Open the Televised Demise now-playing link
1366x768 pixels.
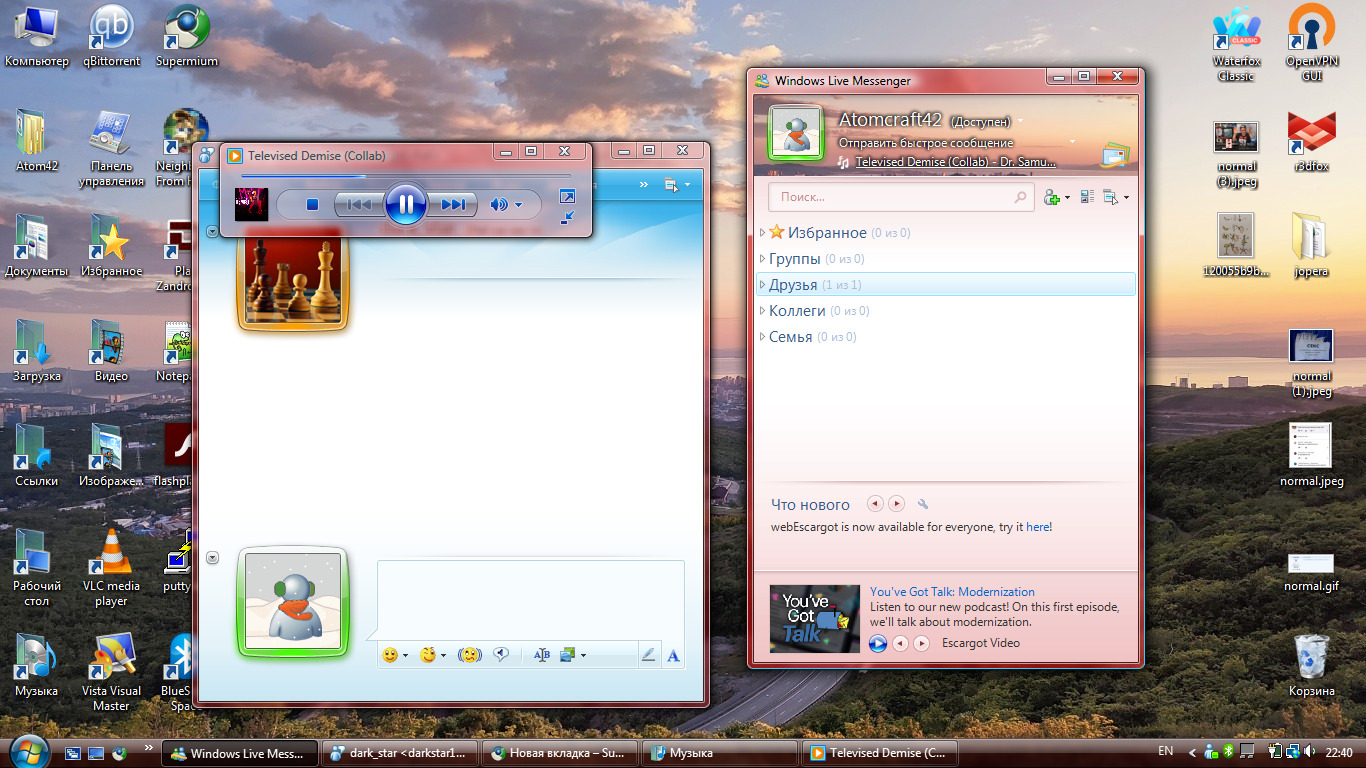click(955, 162)
